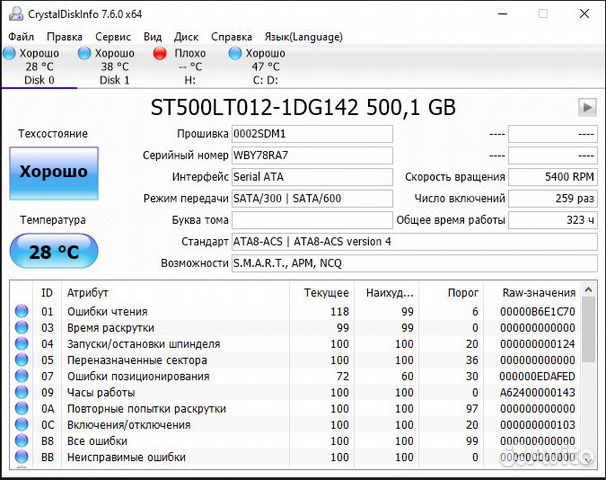The width and height of the screenshot is (606, 480).
Task: Select the Ошибки чтения attribute text
Action: pyautogui.click(x=107, y=311)
